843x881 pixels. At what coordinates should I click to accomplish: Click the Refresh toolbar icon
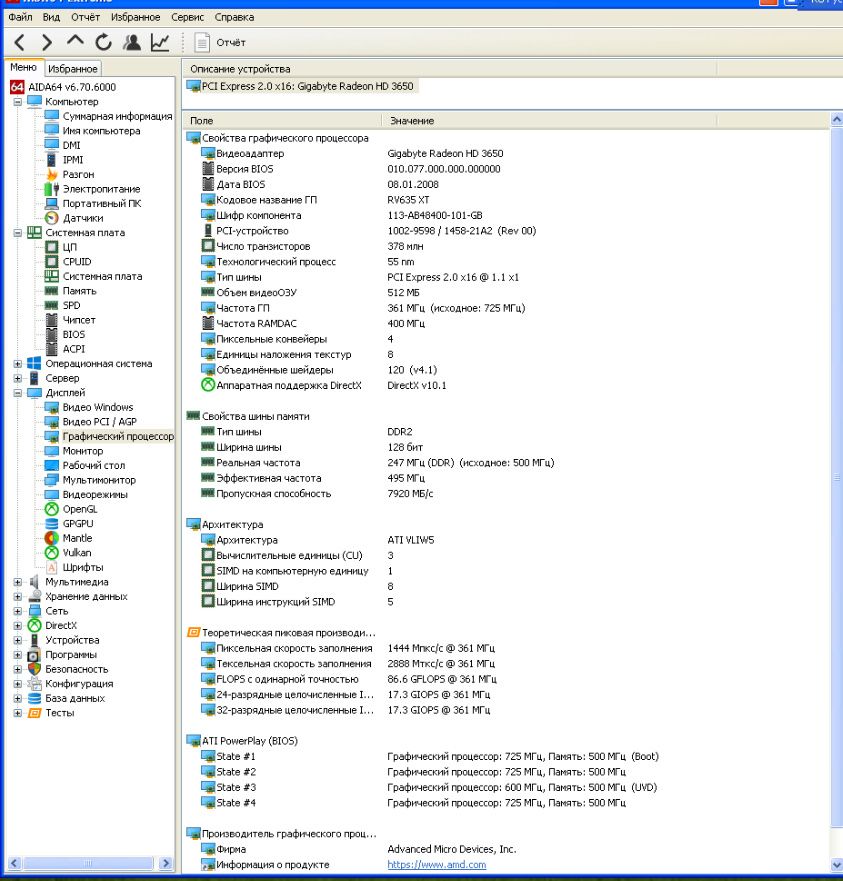103,42
